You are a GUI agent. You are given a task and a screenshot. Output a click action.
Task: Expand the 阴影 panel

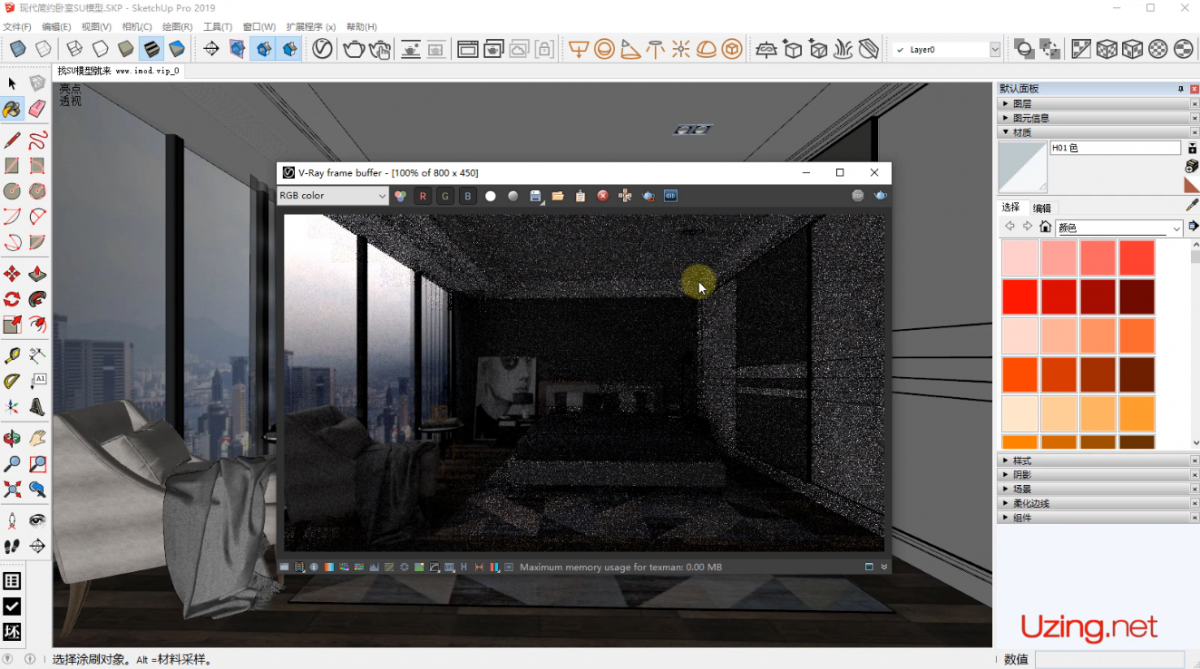(1094, 475)
